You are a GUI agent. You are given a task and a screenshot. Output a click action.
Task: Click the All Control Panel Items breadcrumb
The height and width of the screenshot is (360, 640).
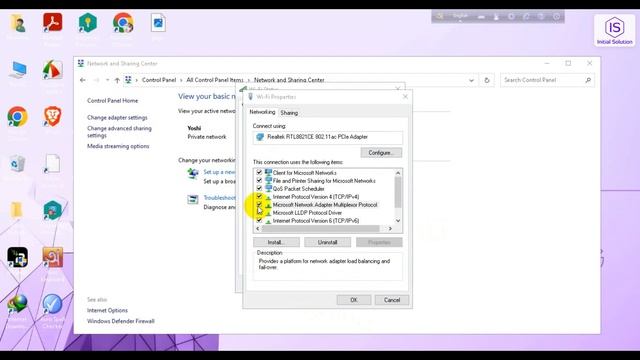tap(215, 80)
